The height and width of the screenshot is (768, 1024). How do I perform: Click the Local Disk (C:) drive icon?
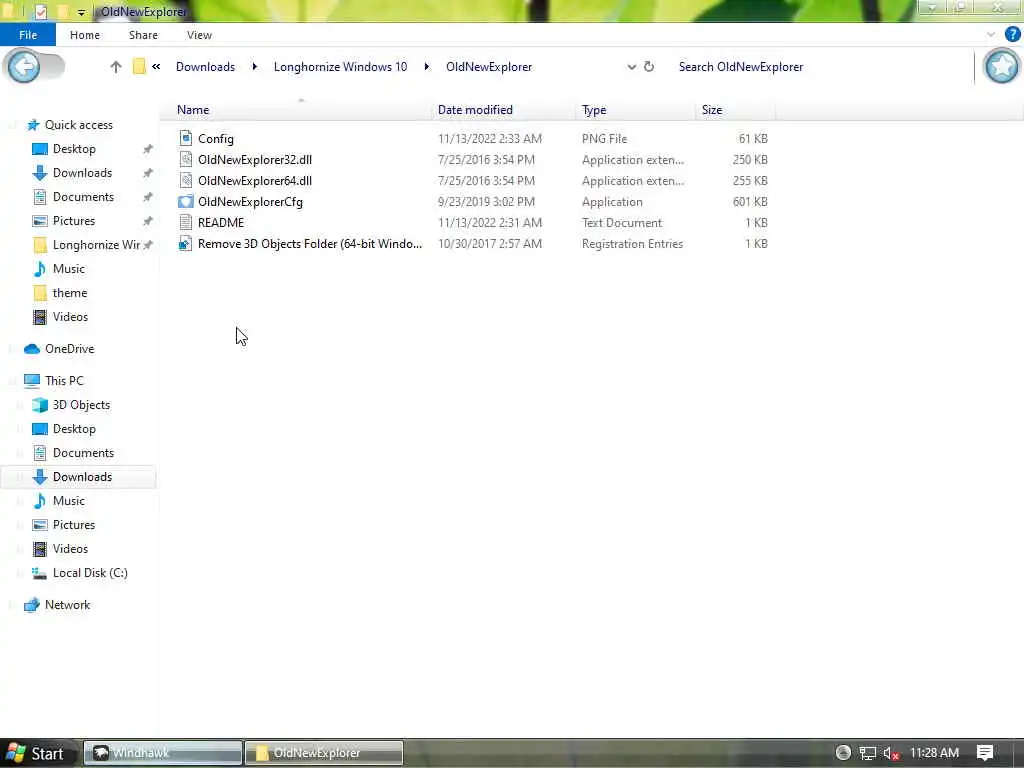(x=40, y=573)
